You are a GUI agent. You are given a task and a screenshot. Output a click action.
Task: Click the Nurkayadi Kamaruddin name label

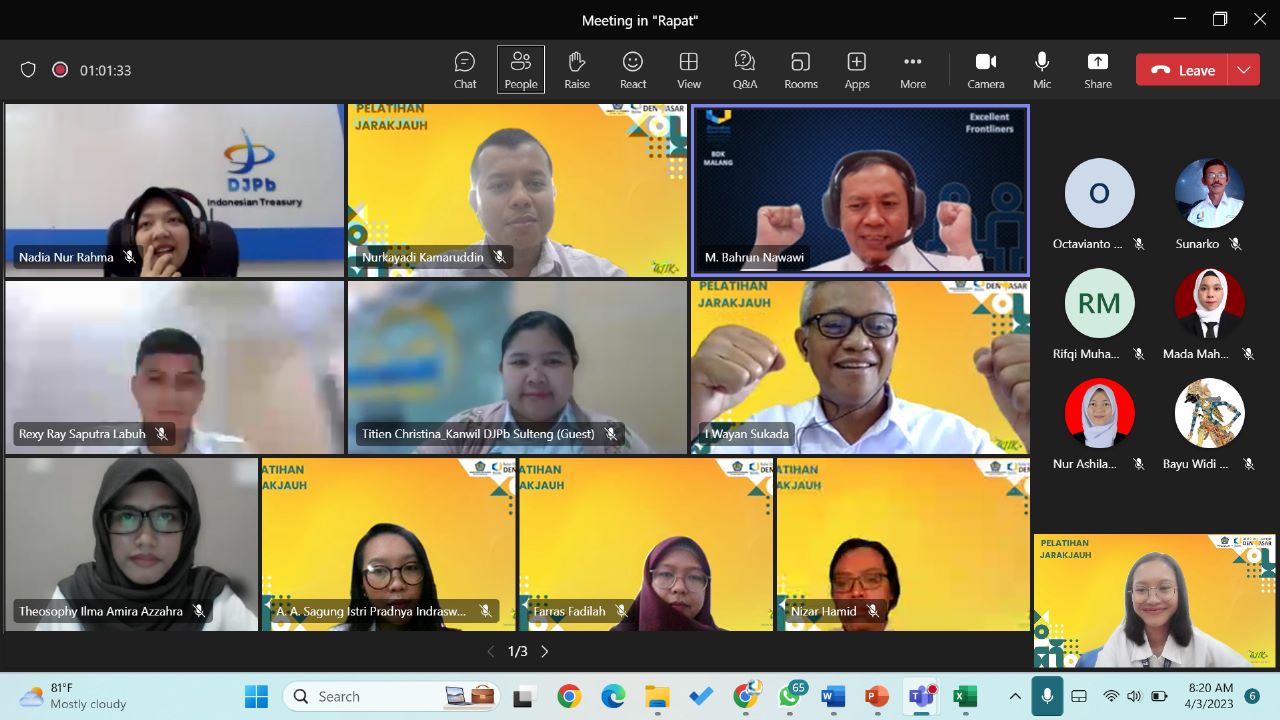pos(423,257)
